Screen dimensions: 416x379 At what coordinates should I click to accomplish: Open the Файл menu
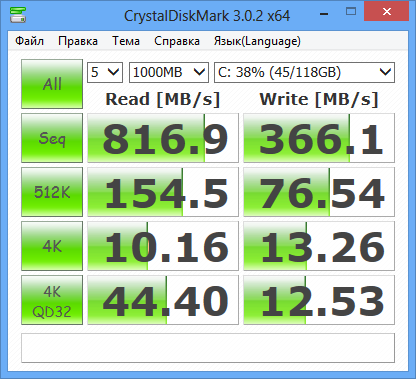[29, 41]
